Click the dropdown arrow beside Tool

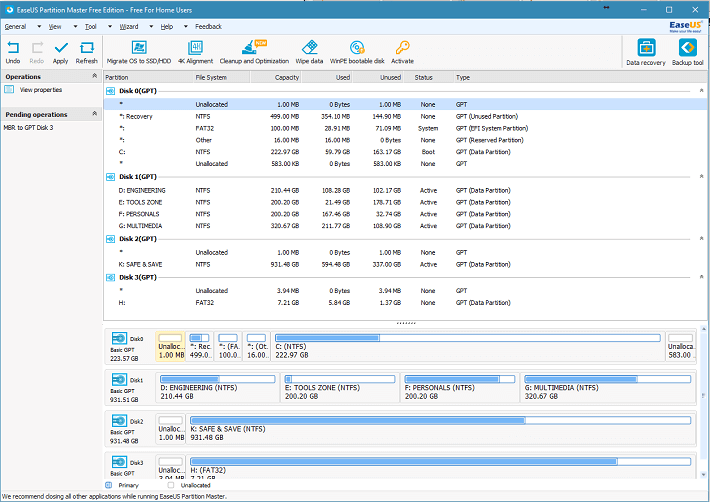point(110,27)
